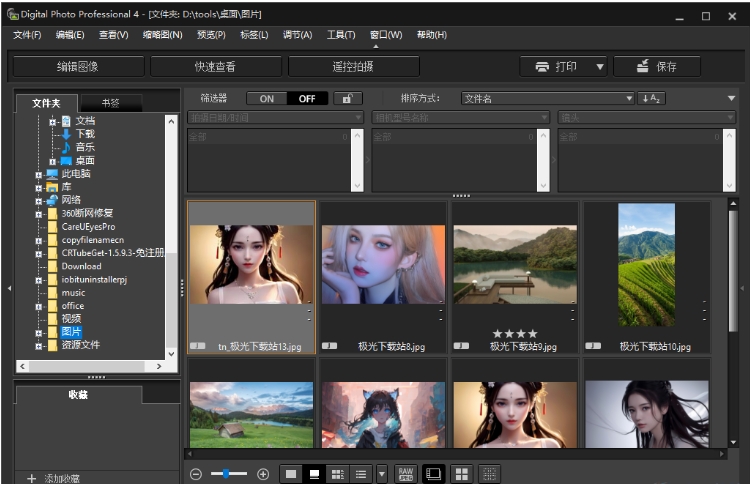Screen dimensions: 750x484
Task: Switch to large thumbnail view icon
Action: 291,474
